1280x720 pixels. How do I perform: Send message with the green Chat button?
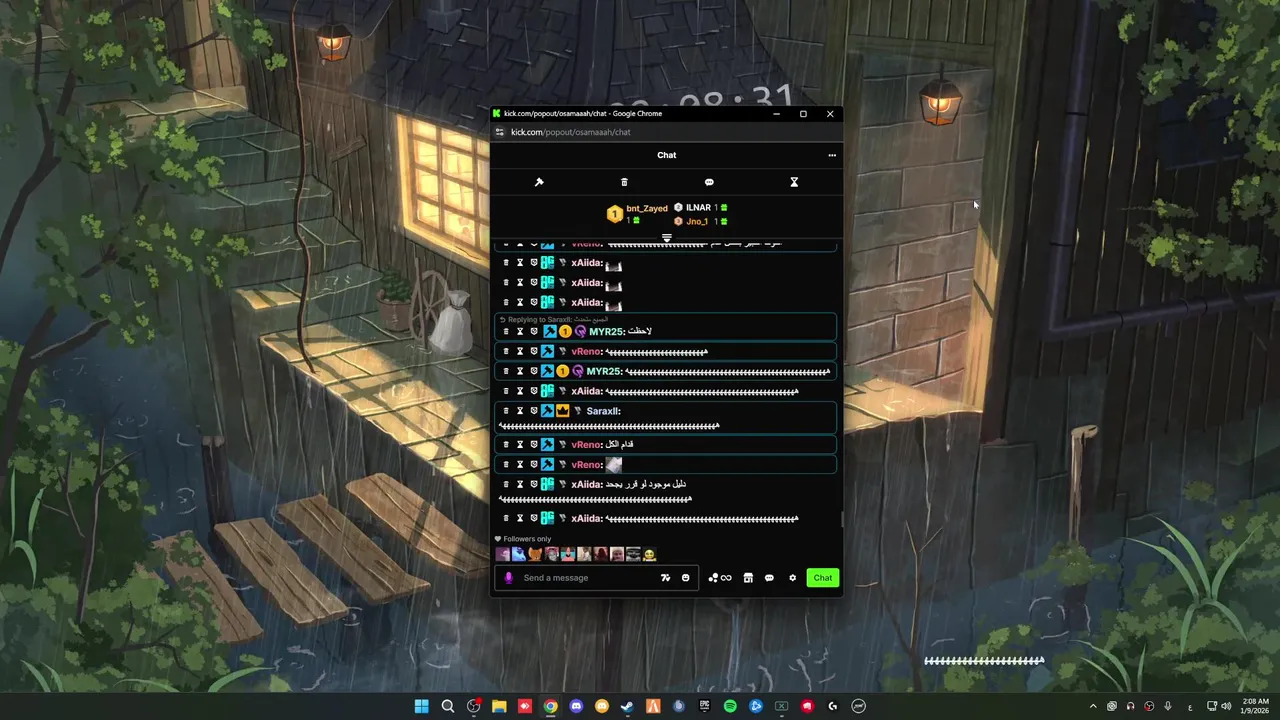click(822, 578)
